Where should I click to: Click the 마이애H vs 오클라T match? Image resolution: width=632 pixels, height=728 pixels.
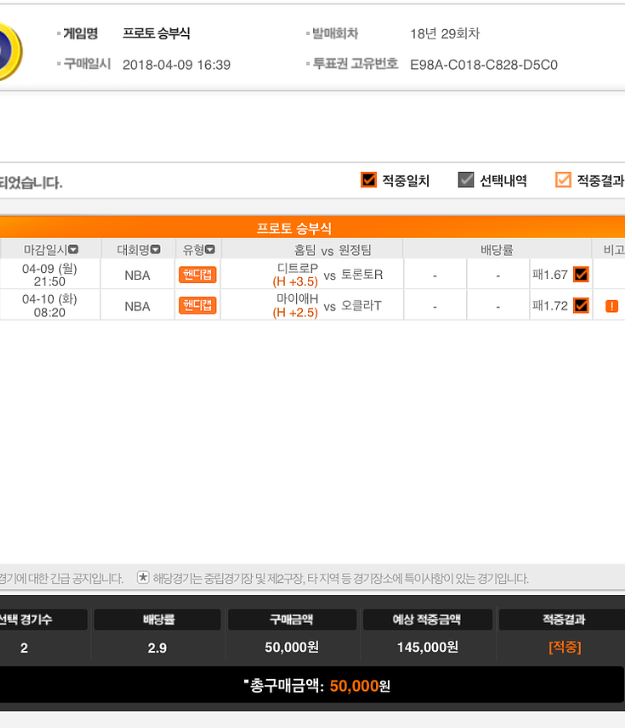tap(327, 306)
